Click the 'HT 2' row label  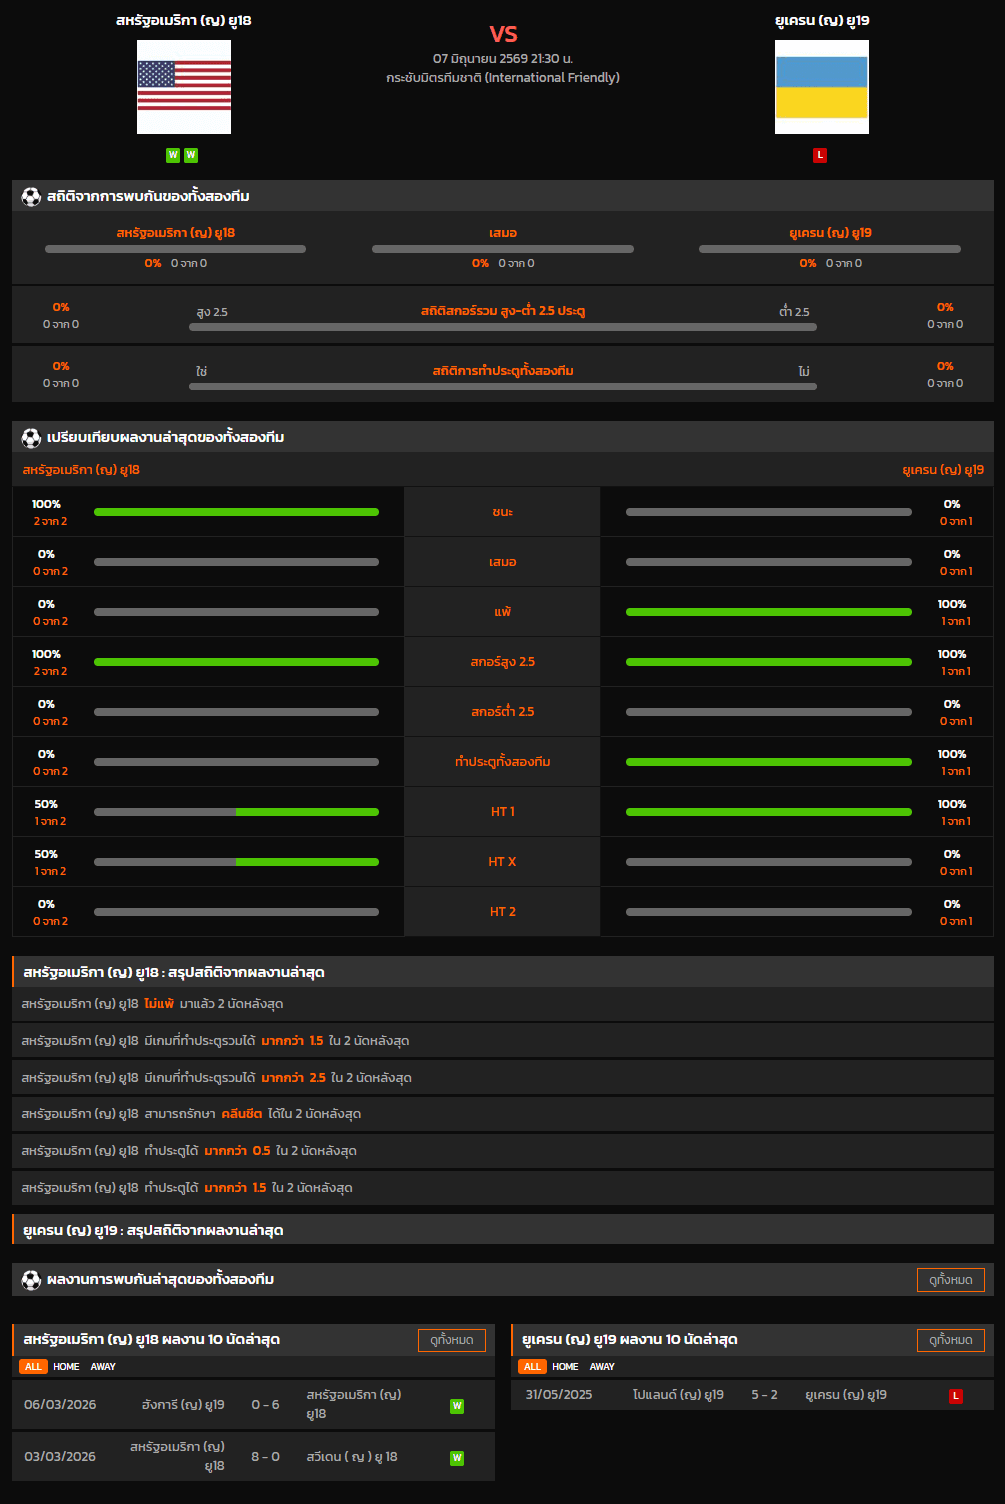[503, 912]
